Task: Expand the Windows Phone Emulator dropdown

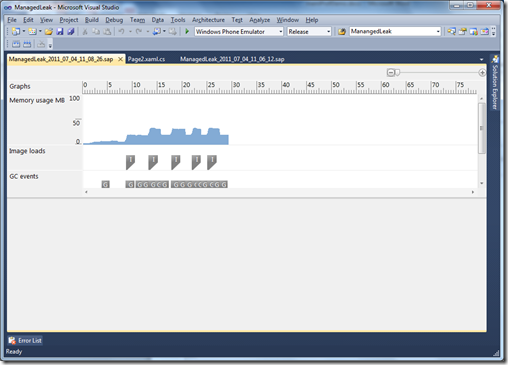Action: (x=281, y=32)
